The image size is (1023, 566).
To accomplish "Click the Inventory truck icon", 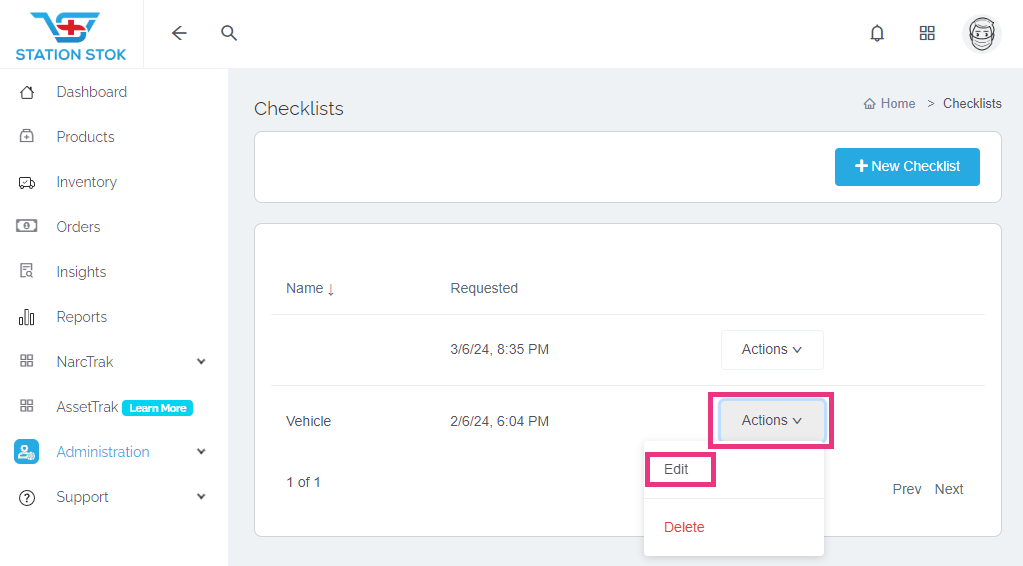I will click(27, 182).
